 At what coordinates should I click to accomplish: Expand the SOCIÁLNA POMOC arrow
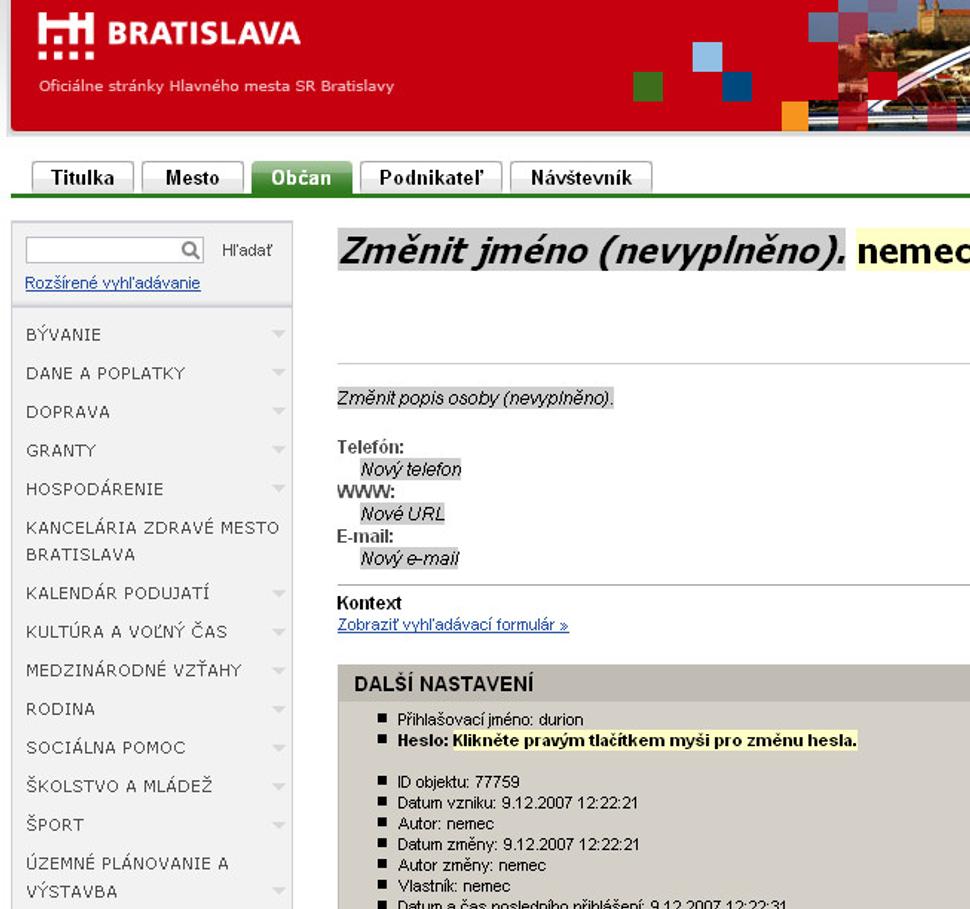[278, 747]
